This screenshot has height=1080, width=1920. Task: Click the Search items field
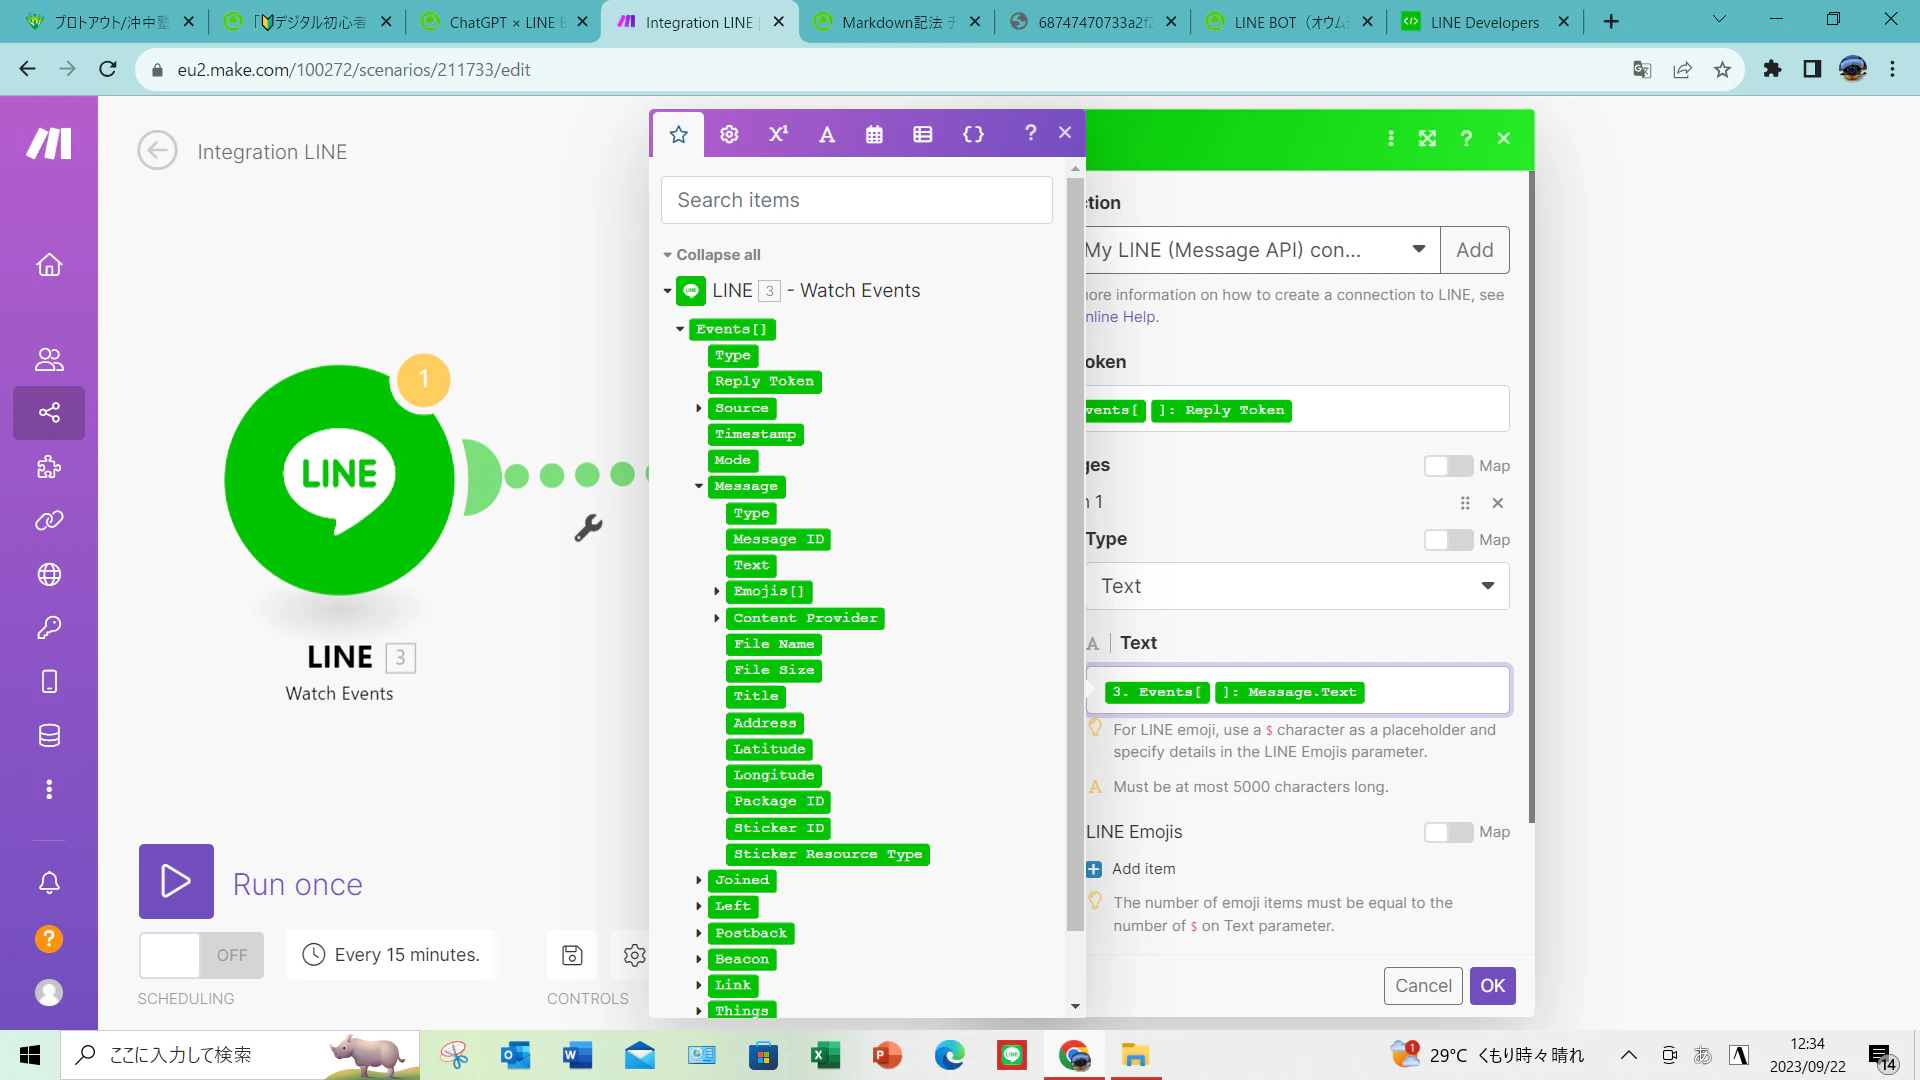point(857,200)
